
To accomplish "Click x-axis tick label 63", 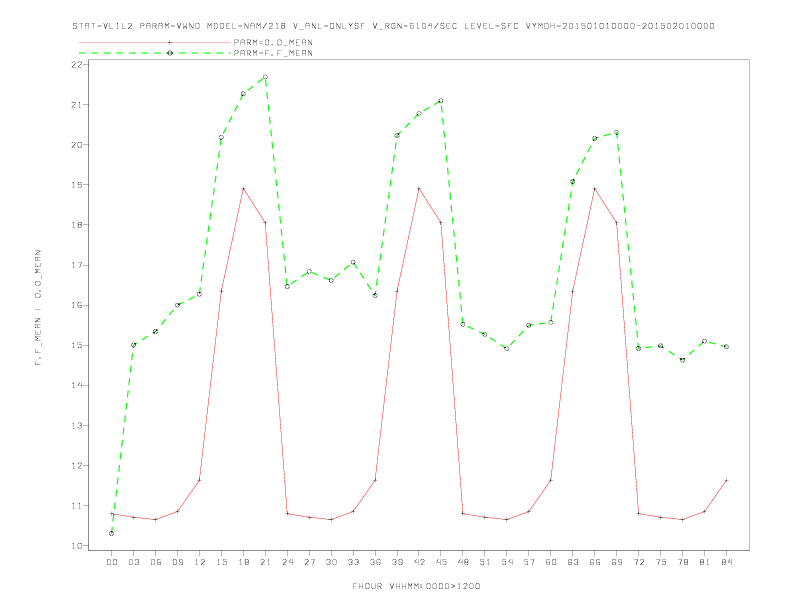I will tap(573, 562).
